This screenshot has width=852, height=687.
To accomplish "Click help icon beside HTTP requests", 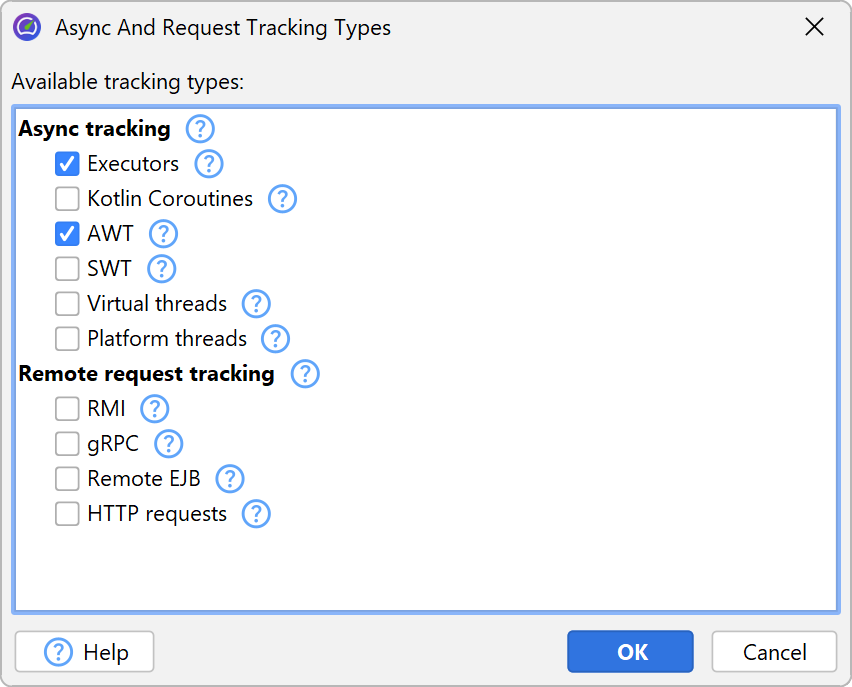I will pyautogui.click(x=257, y=514).
